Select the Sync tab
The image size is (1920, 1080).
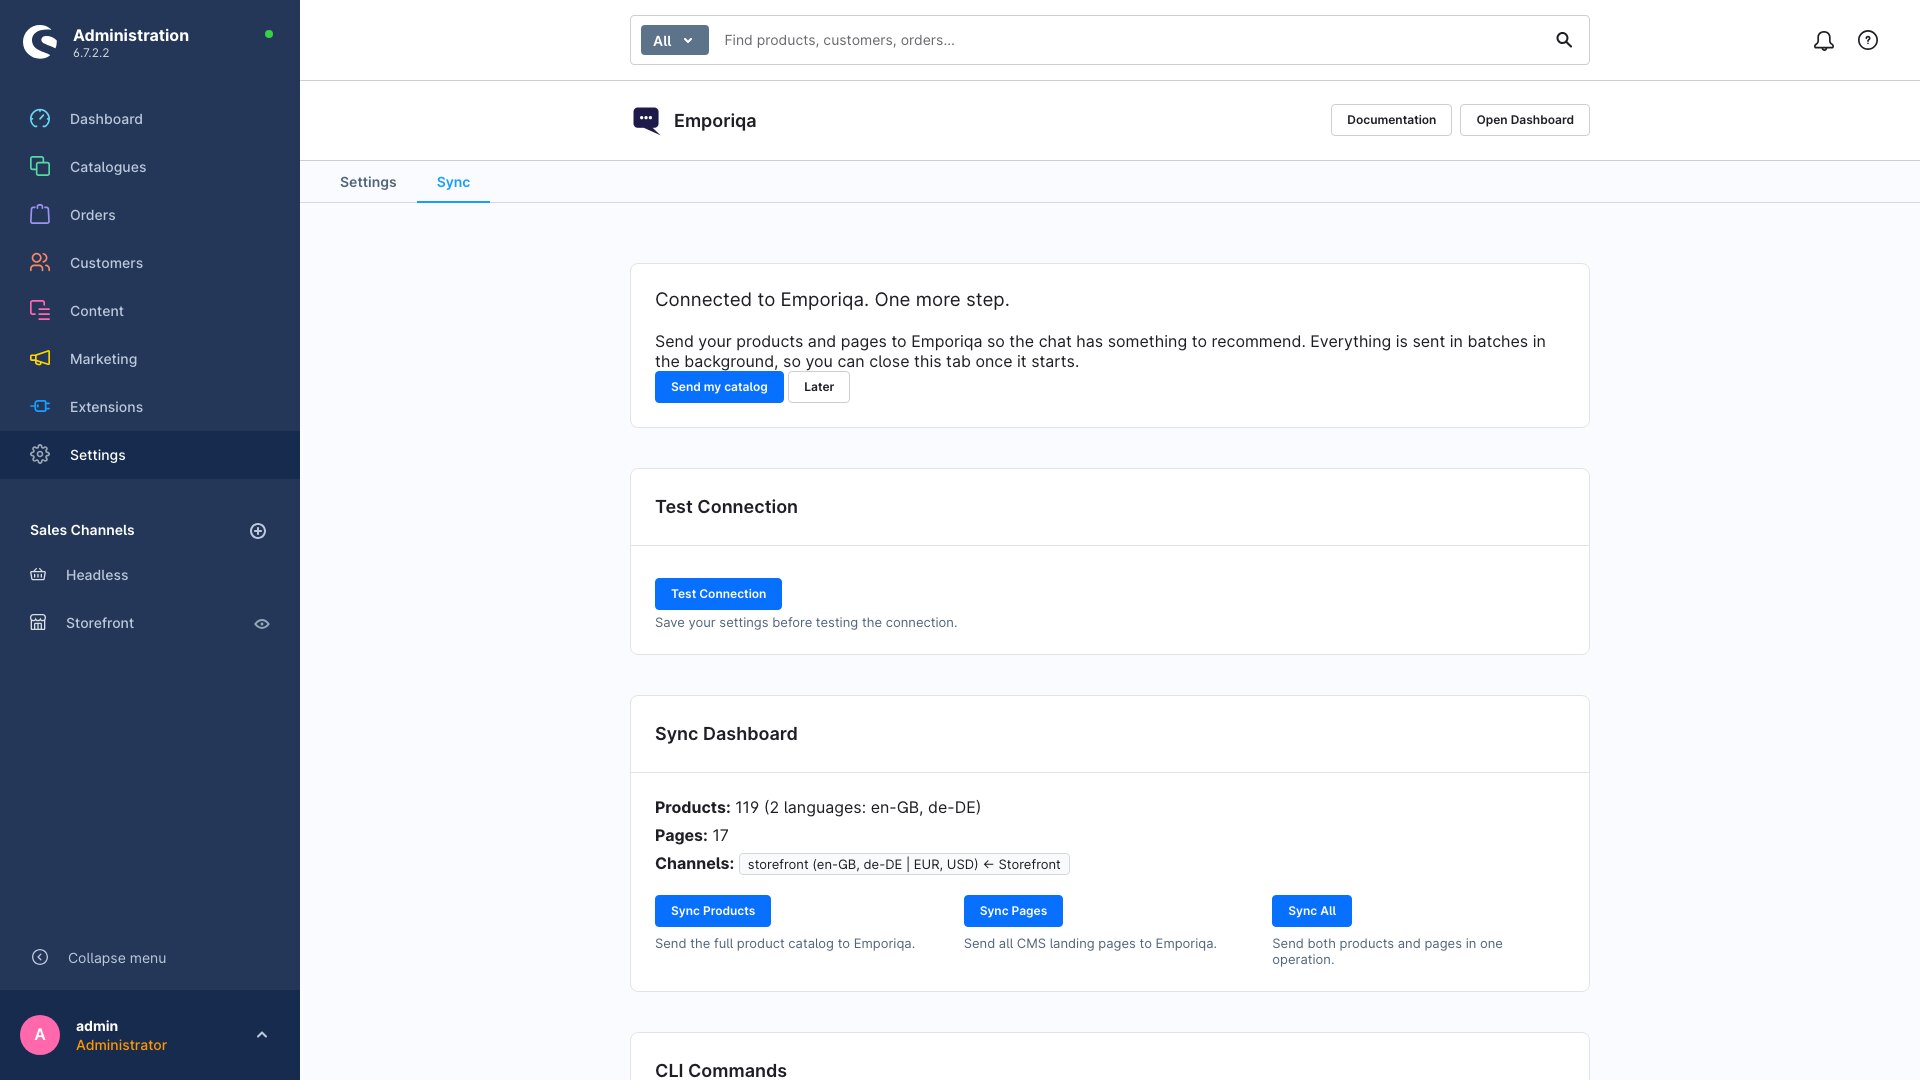(453, 182)
